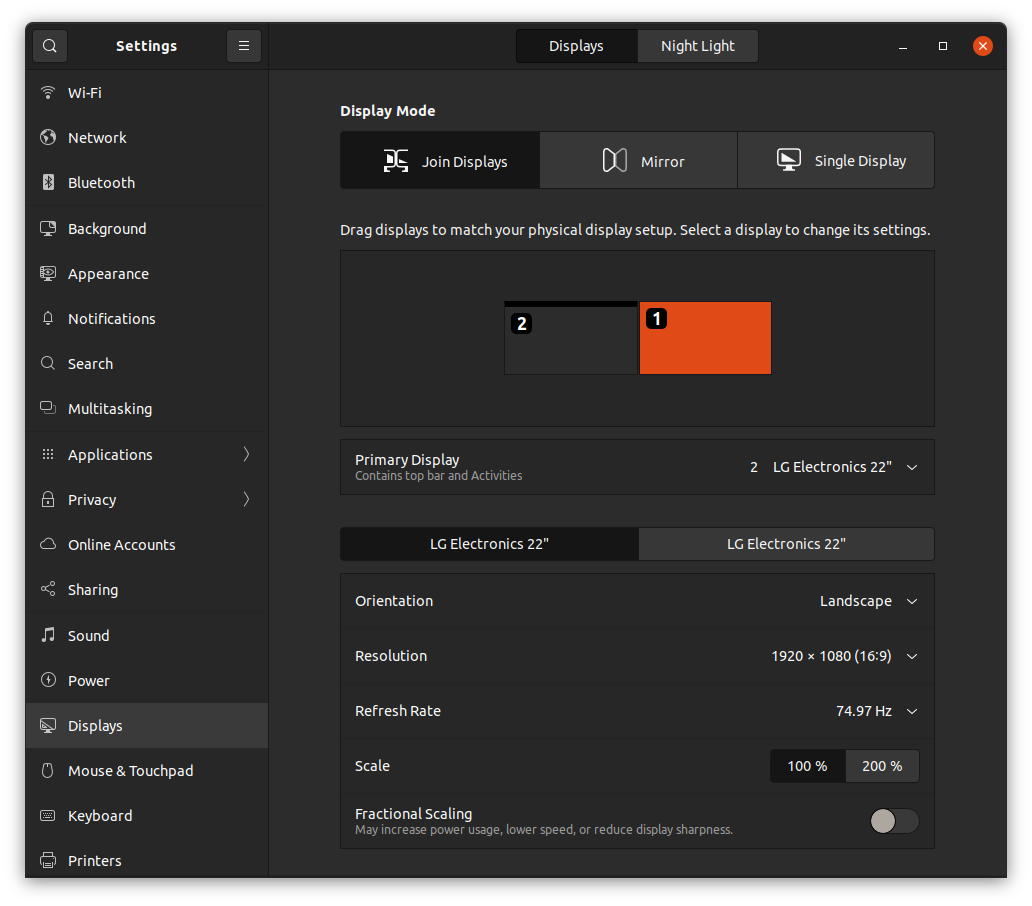The image size is (1032, 906).
Task: Select the Sound settings icon
Action: 47,635
